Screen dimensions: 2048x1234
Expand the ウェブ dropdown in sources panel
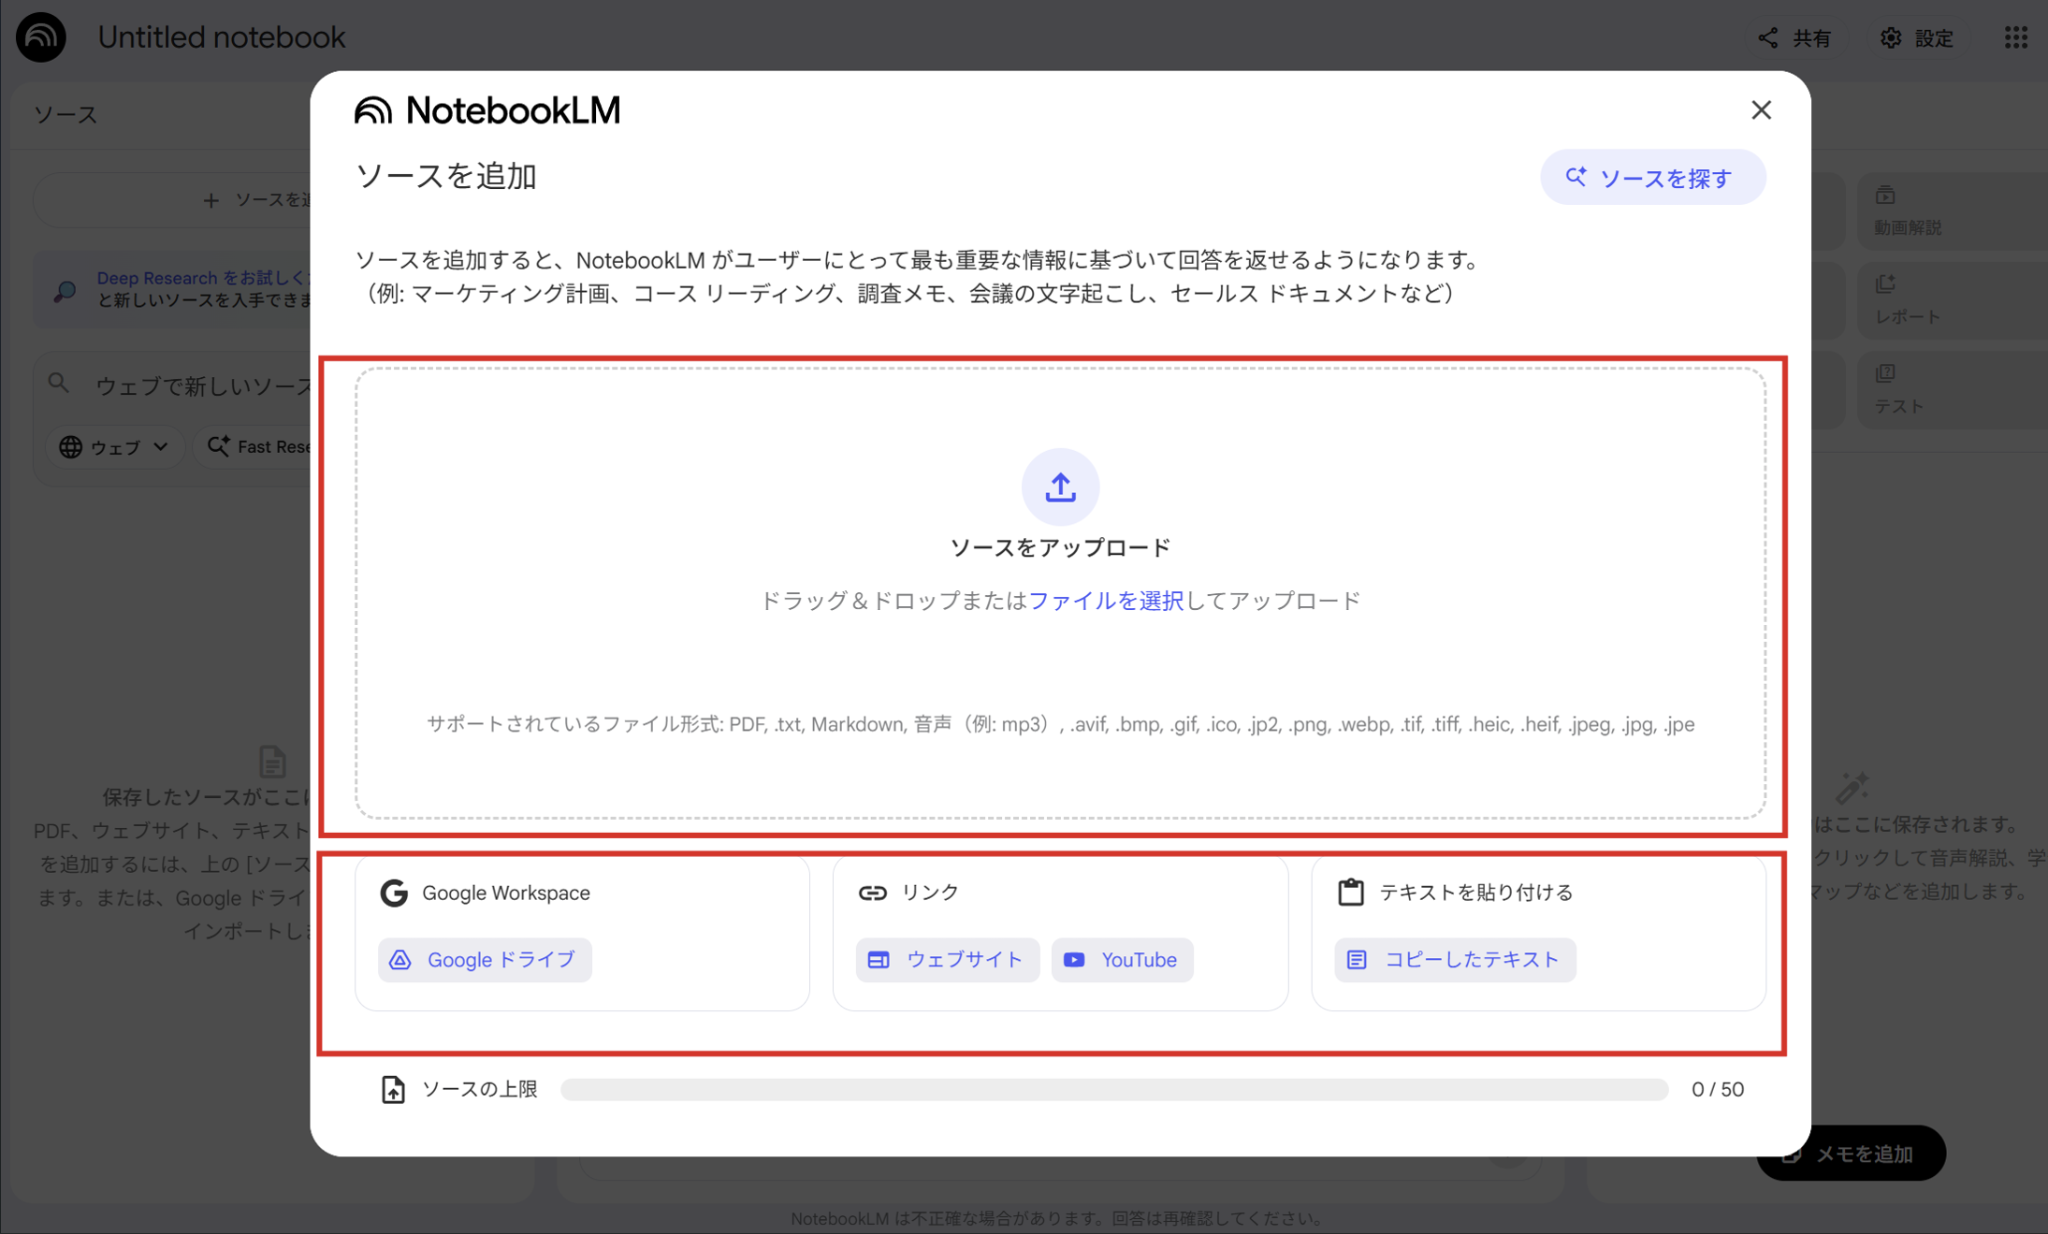click(x=114, y=447)
